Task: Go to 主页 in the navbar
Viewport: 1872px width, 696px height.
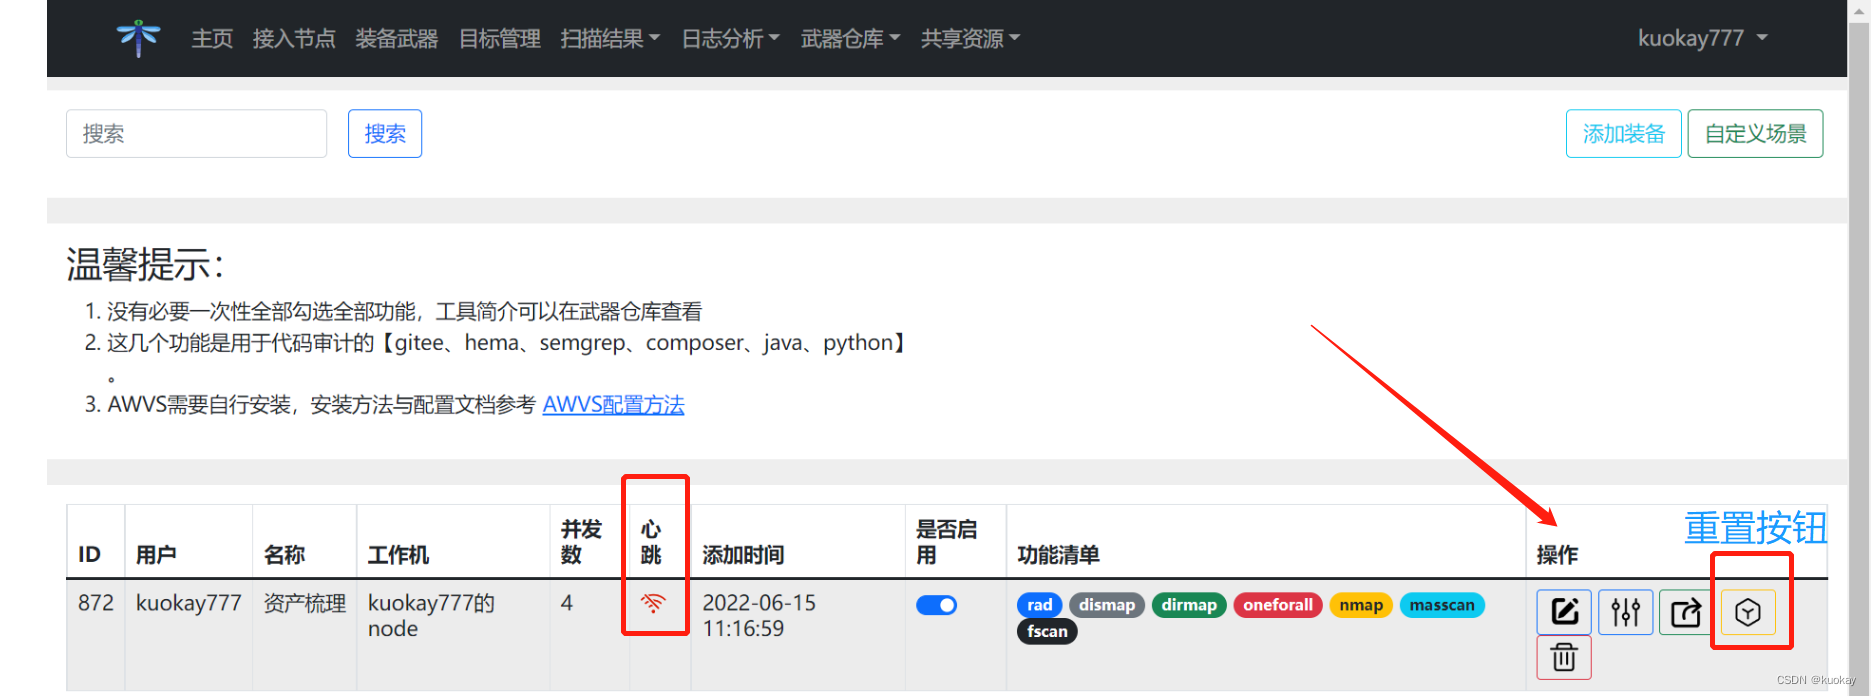Action: [212, 38]
